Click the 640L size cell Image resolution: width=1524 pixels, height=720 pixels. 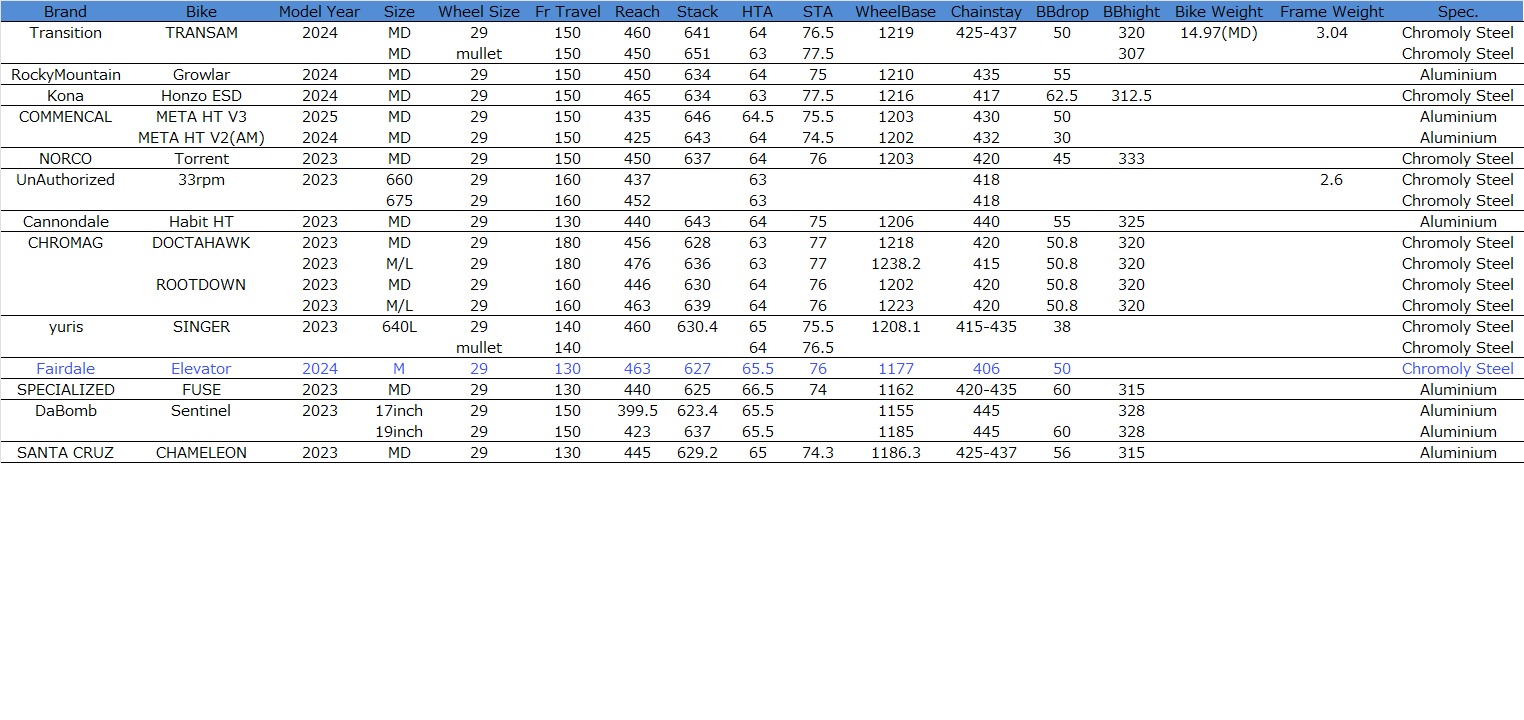point(399,327)
